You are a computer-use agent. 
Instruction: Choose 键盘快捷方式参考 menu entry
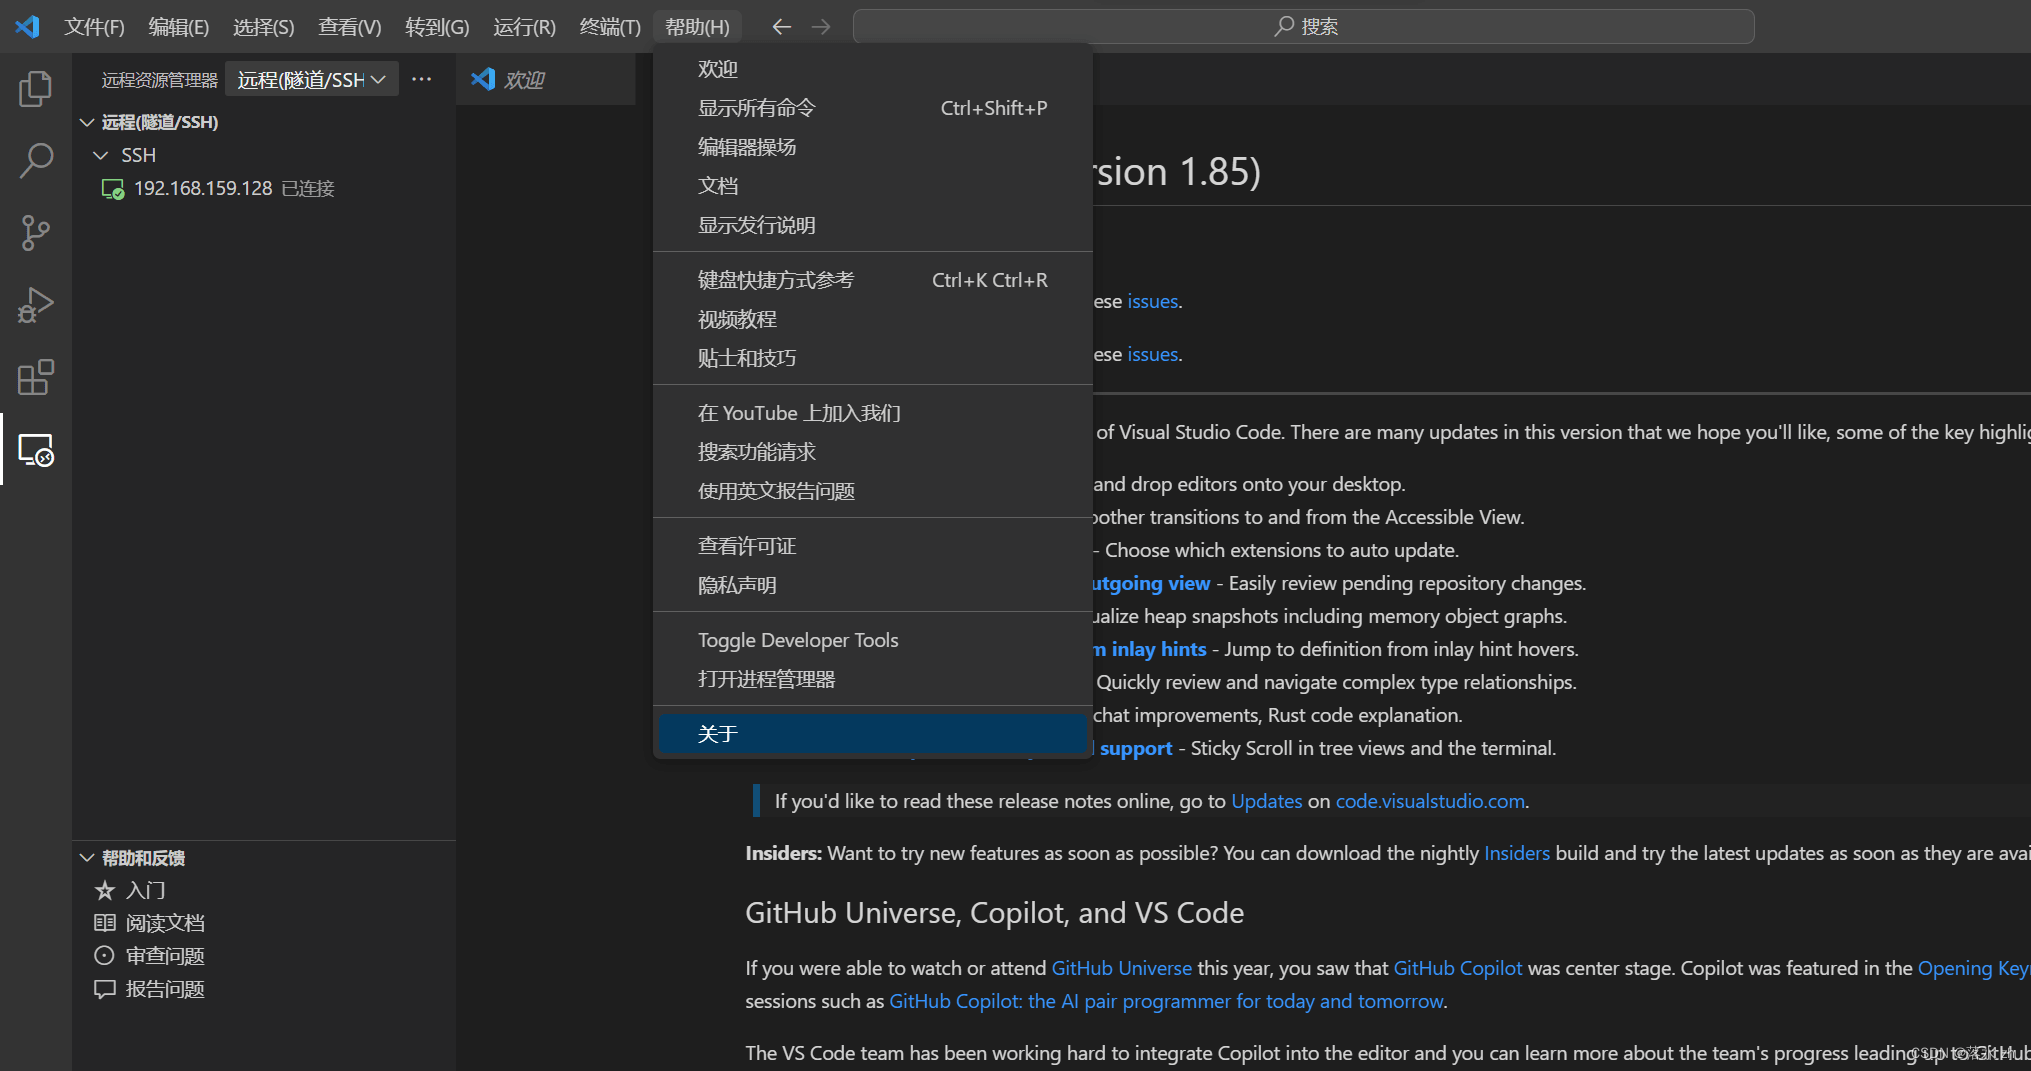point(872,280)
